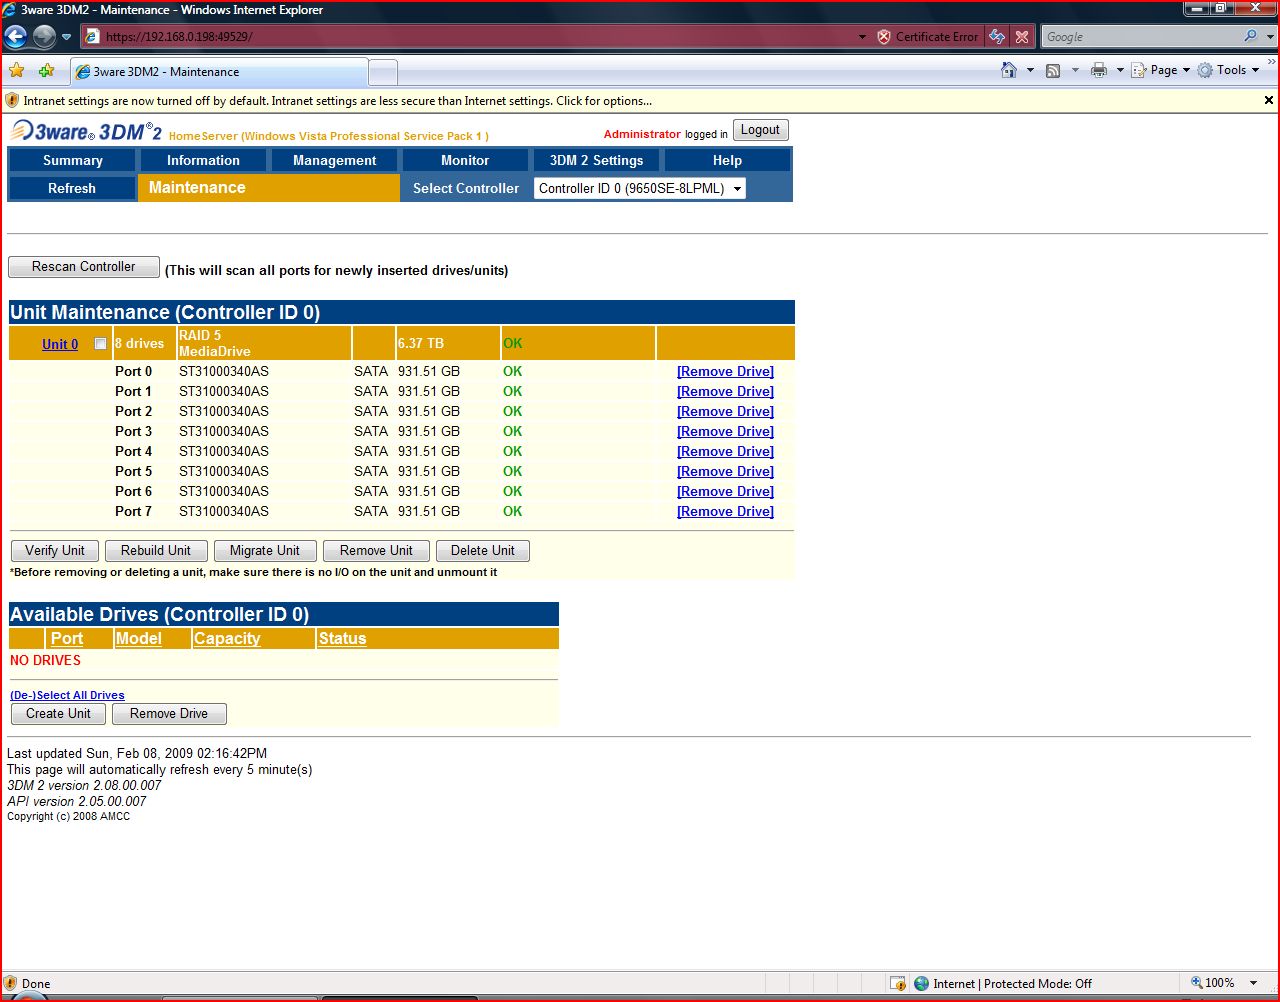Expand the Home button dropdown arrow
This screenshot has height=1002, width=1280.
(x=1030, y=70)
